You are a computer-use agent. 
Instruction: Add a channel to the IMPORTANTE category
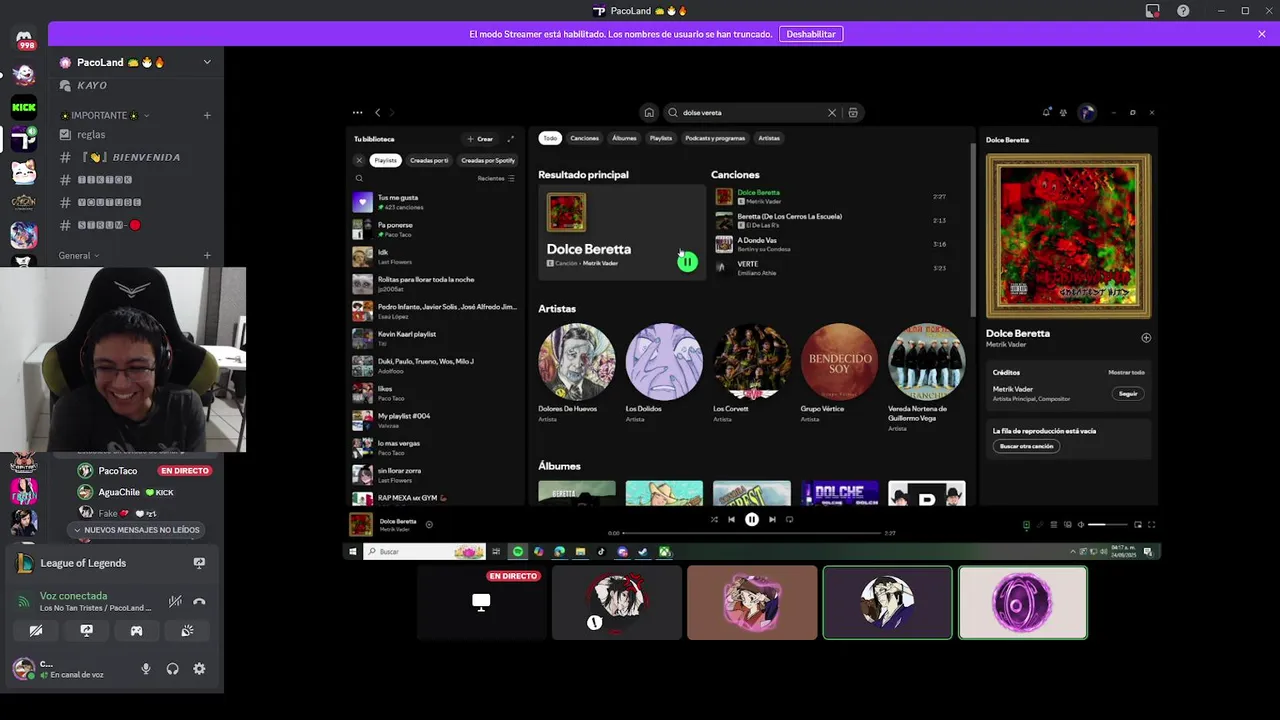click(207, 115)
